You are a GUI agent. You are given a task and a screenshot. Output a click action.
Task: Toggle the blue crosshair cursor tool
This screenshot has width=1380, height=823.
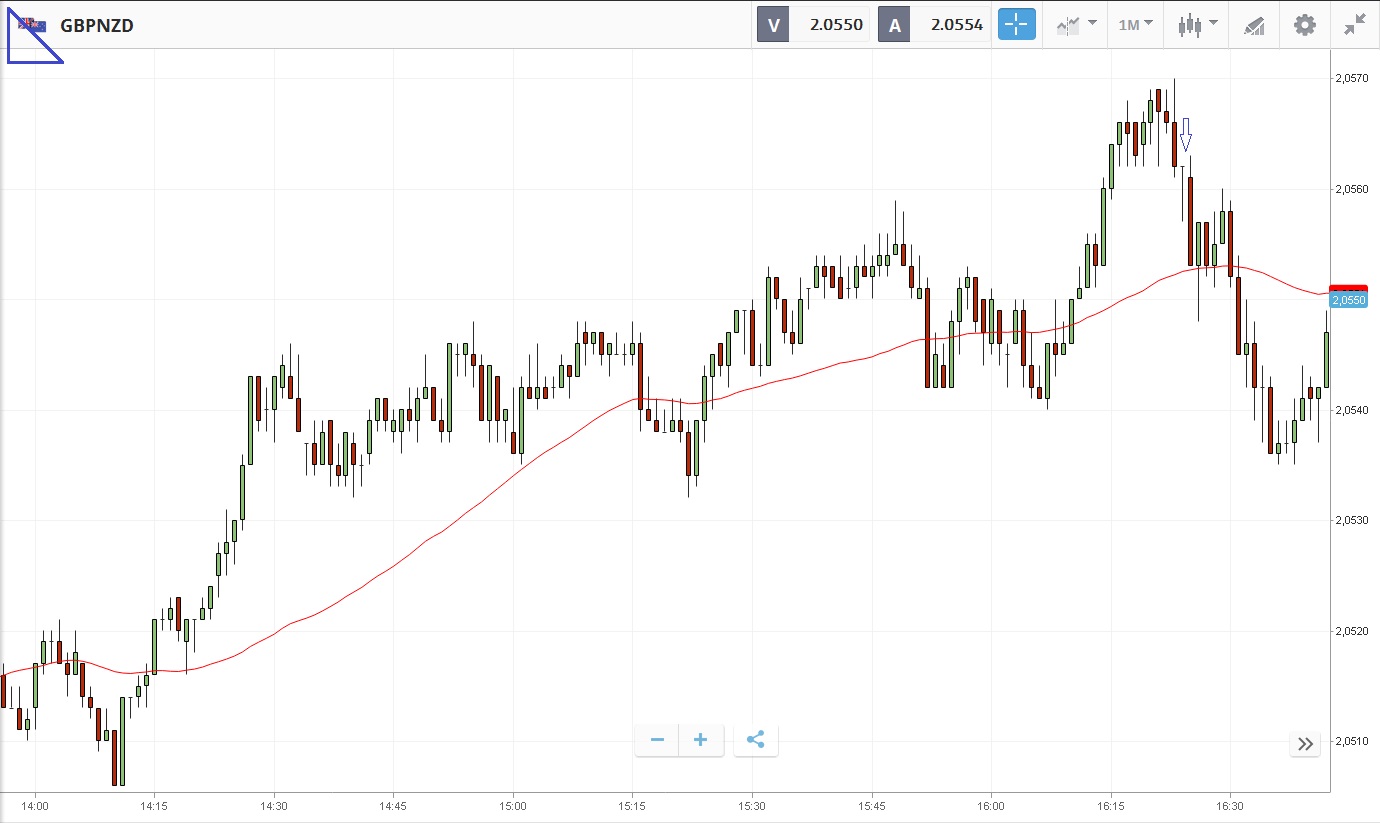[x=1017, y=25]
